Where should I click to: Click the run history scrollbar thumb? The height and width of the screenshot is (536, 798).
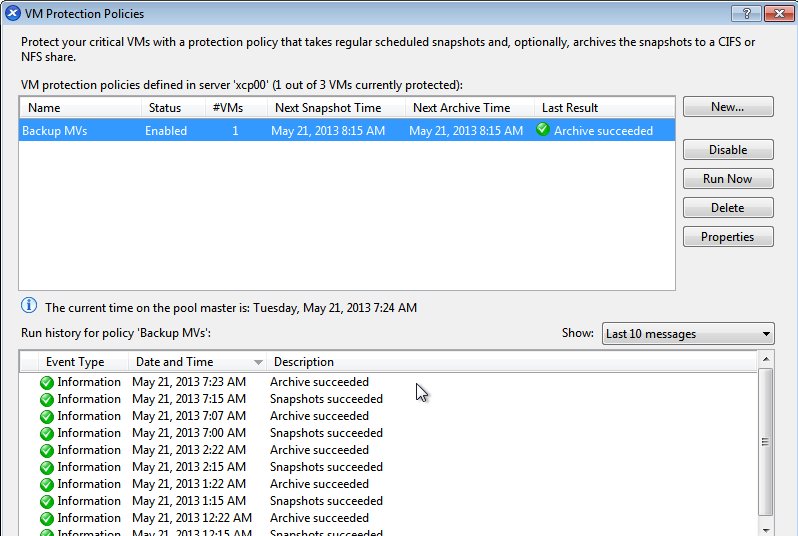pyautogui.click(x=766, y=442)
